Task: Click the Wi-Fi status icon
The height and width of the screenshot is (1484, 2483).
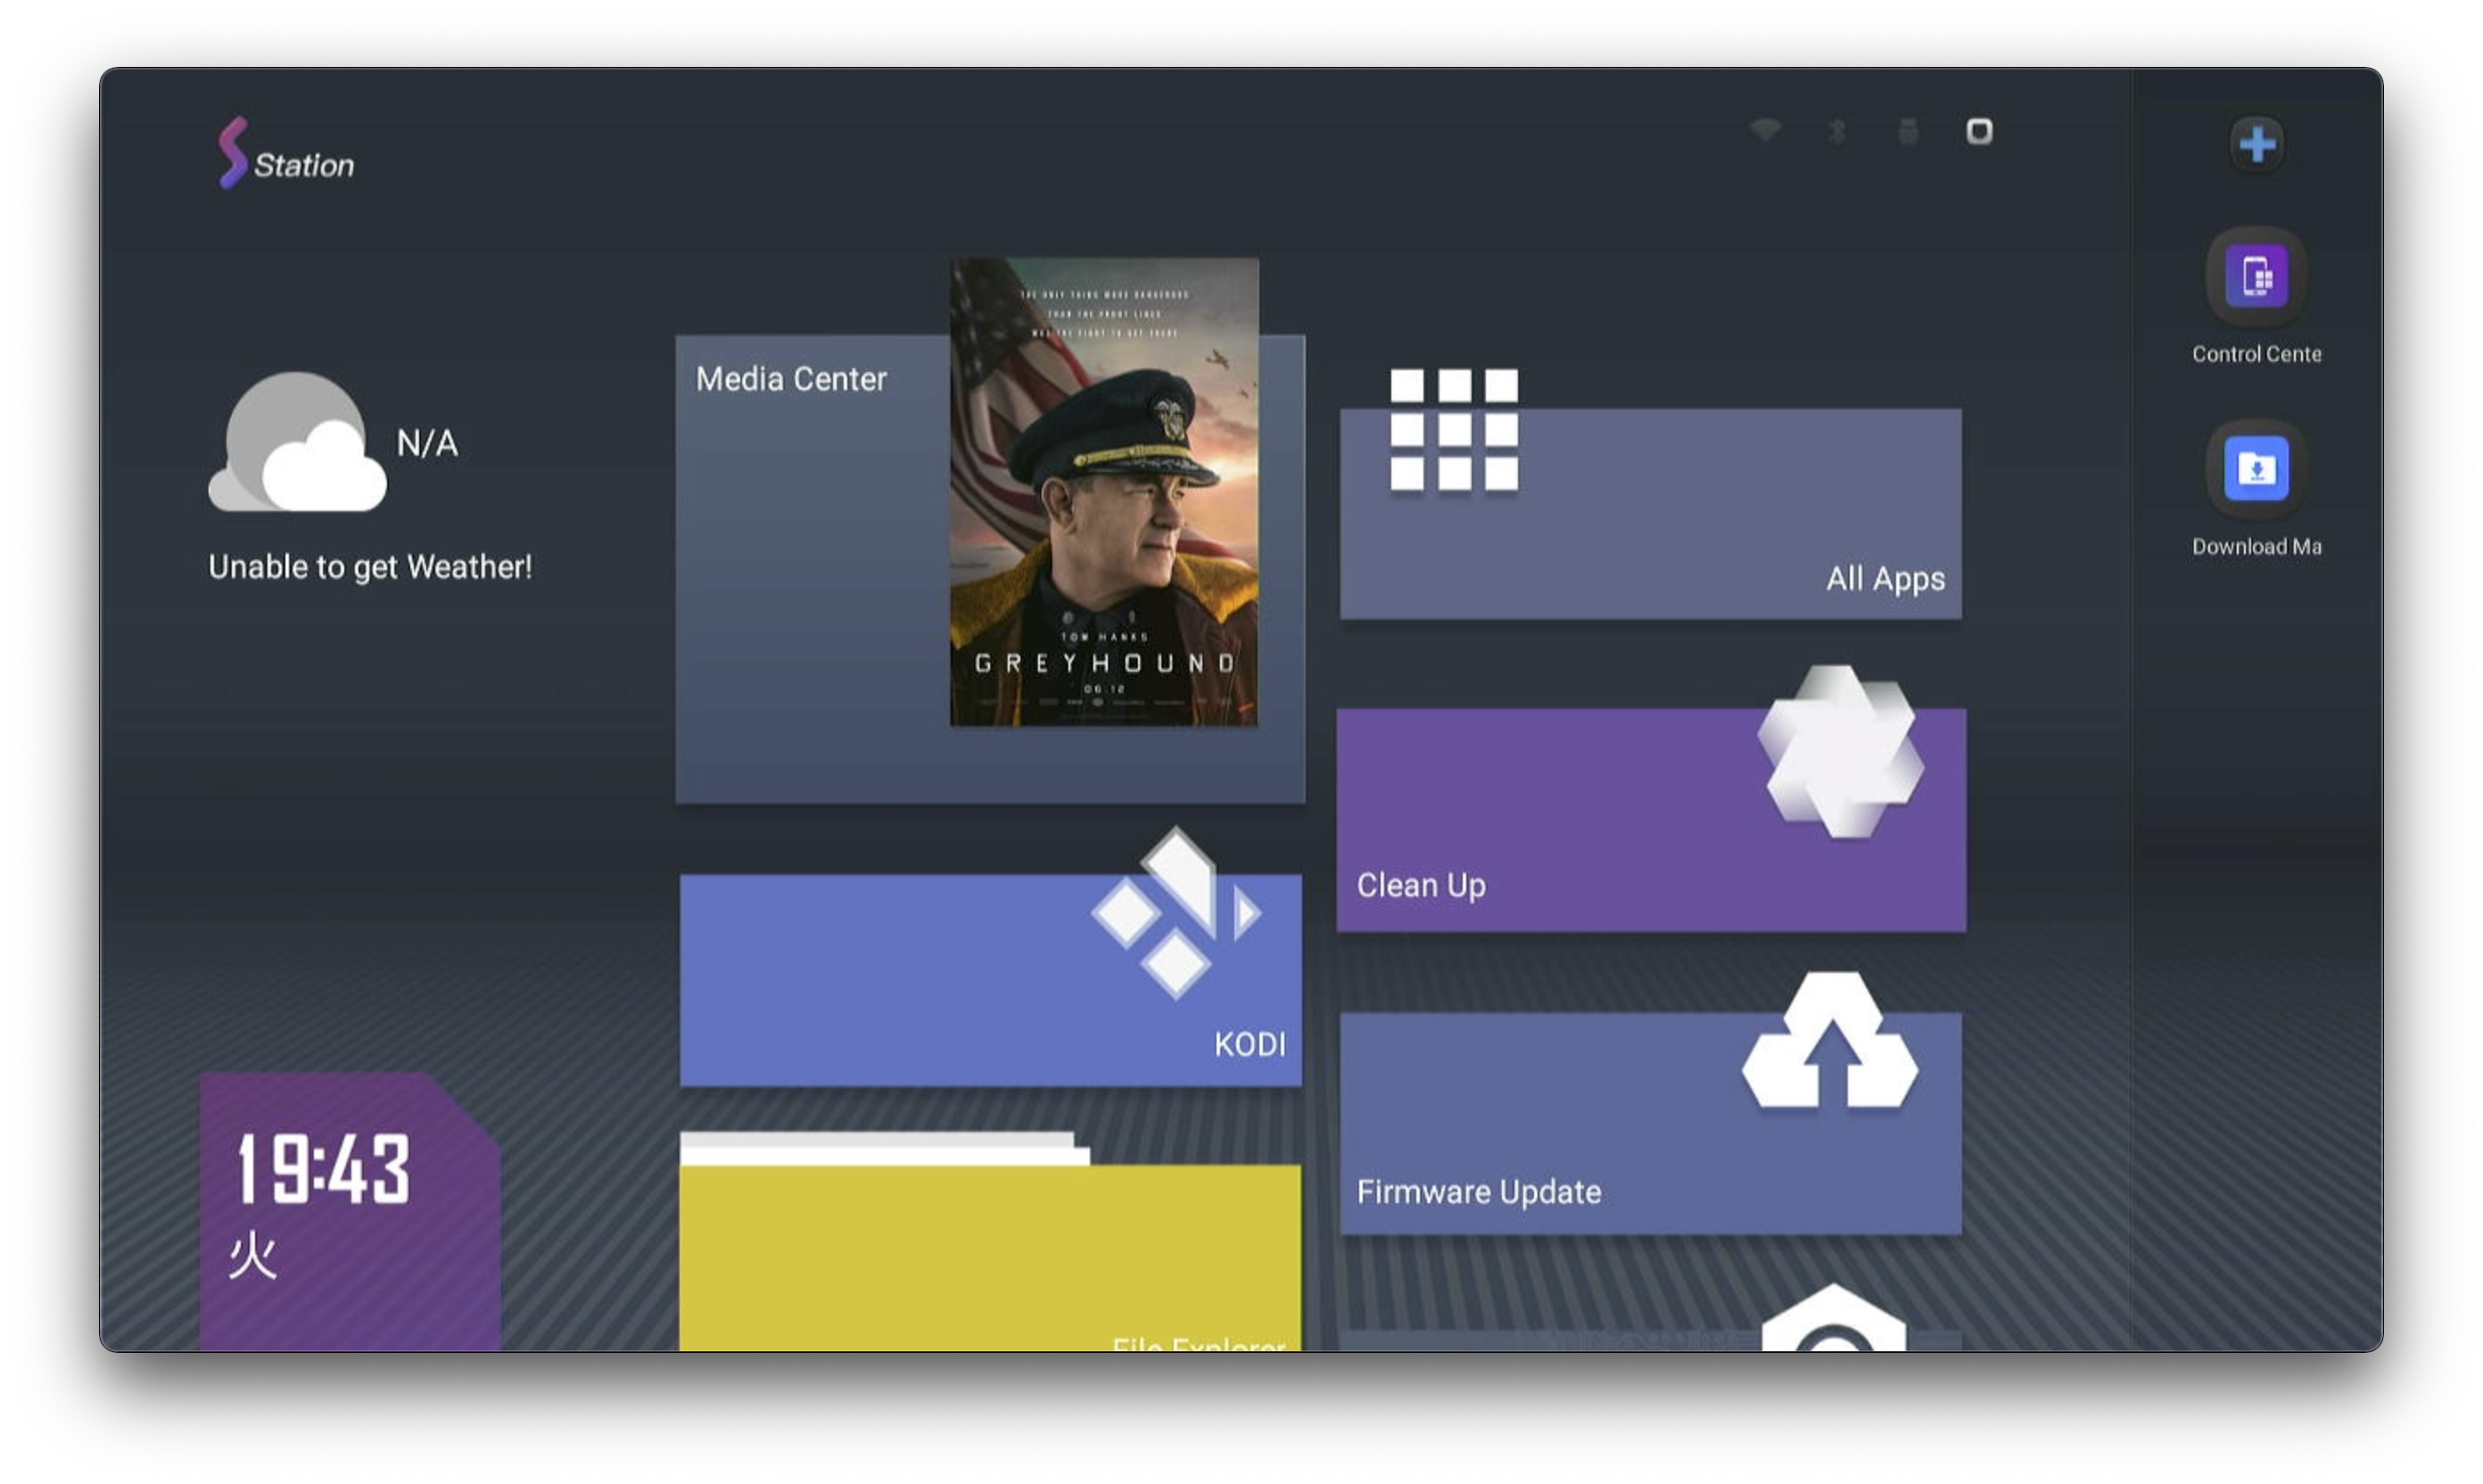Action: (1765, 131)
